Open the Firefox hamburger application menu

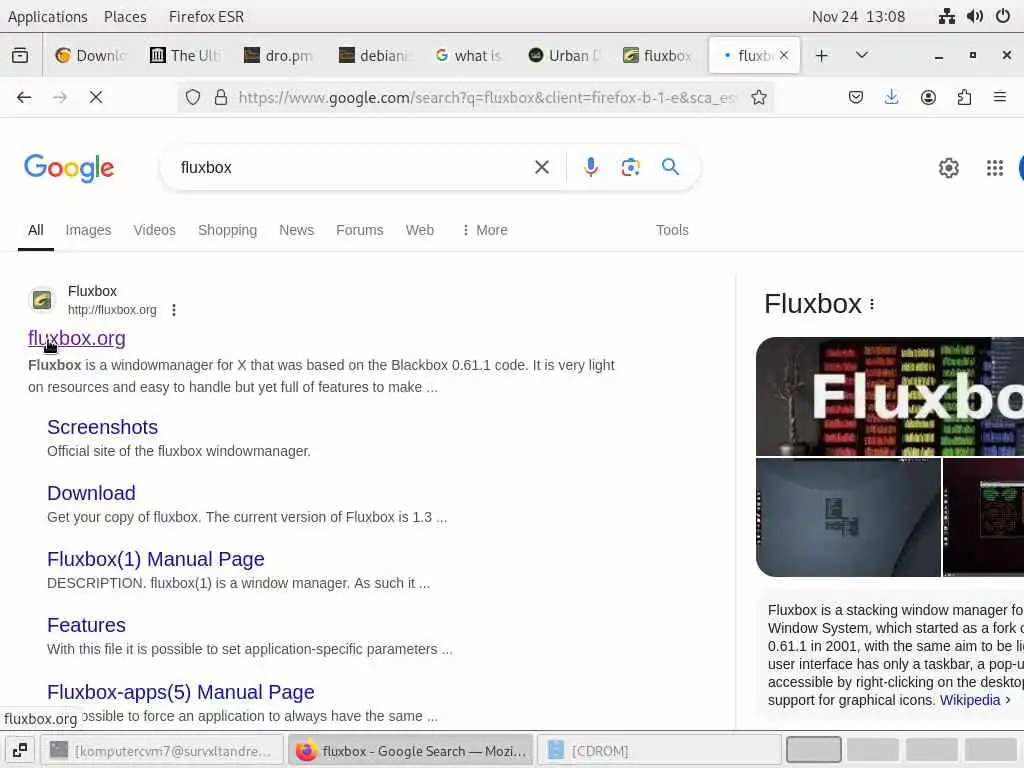[1000, 97]
